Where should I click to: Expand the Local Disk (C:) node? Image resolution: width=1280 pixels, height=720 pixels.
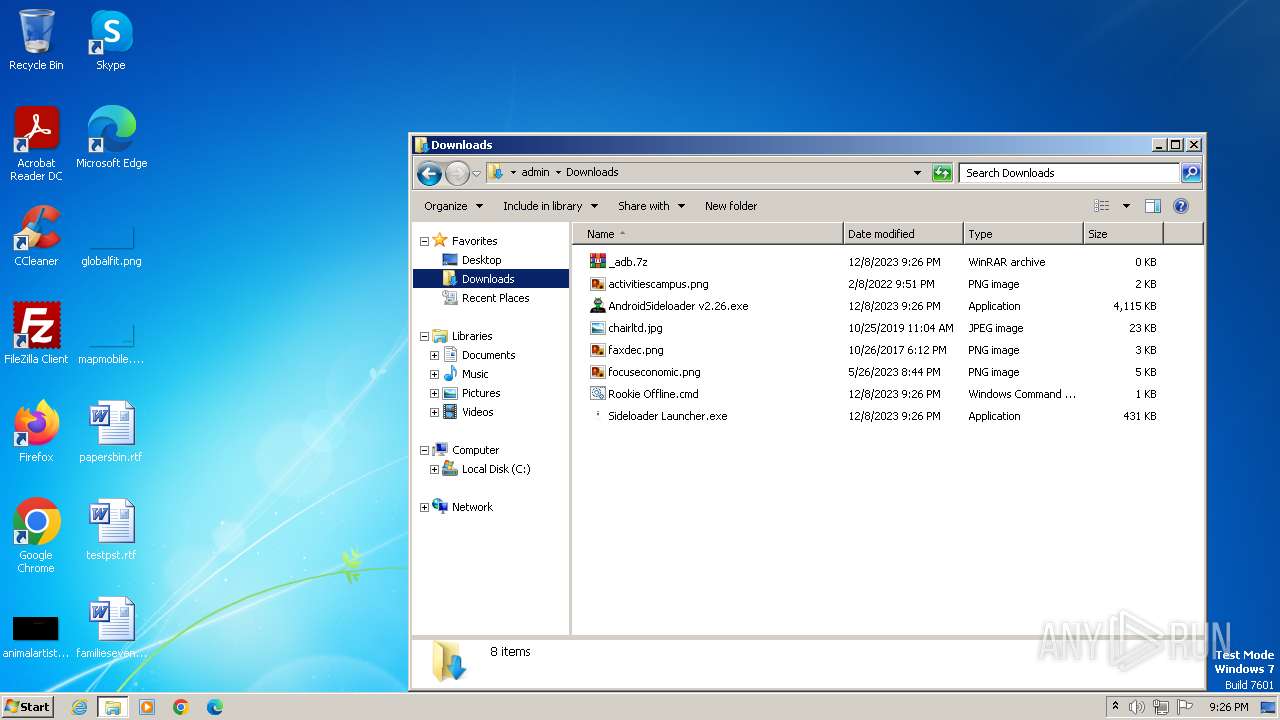click(x=434, y=469)
